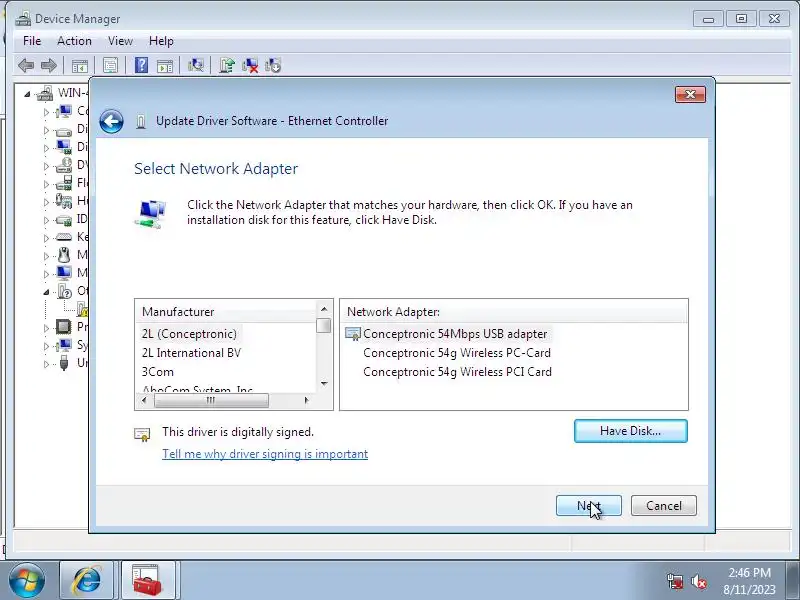Expand the System devices category triangle
800x600 pixels.
(x=46, y=346)
